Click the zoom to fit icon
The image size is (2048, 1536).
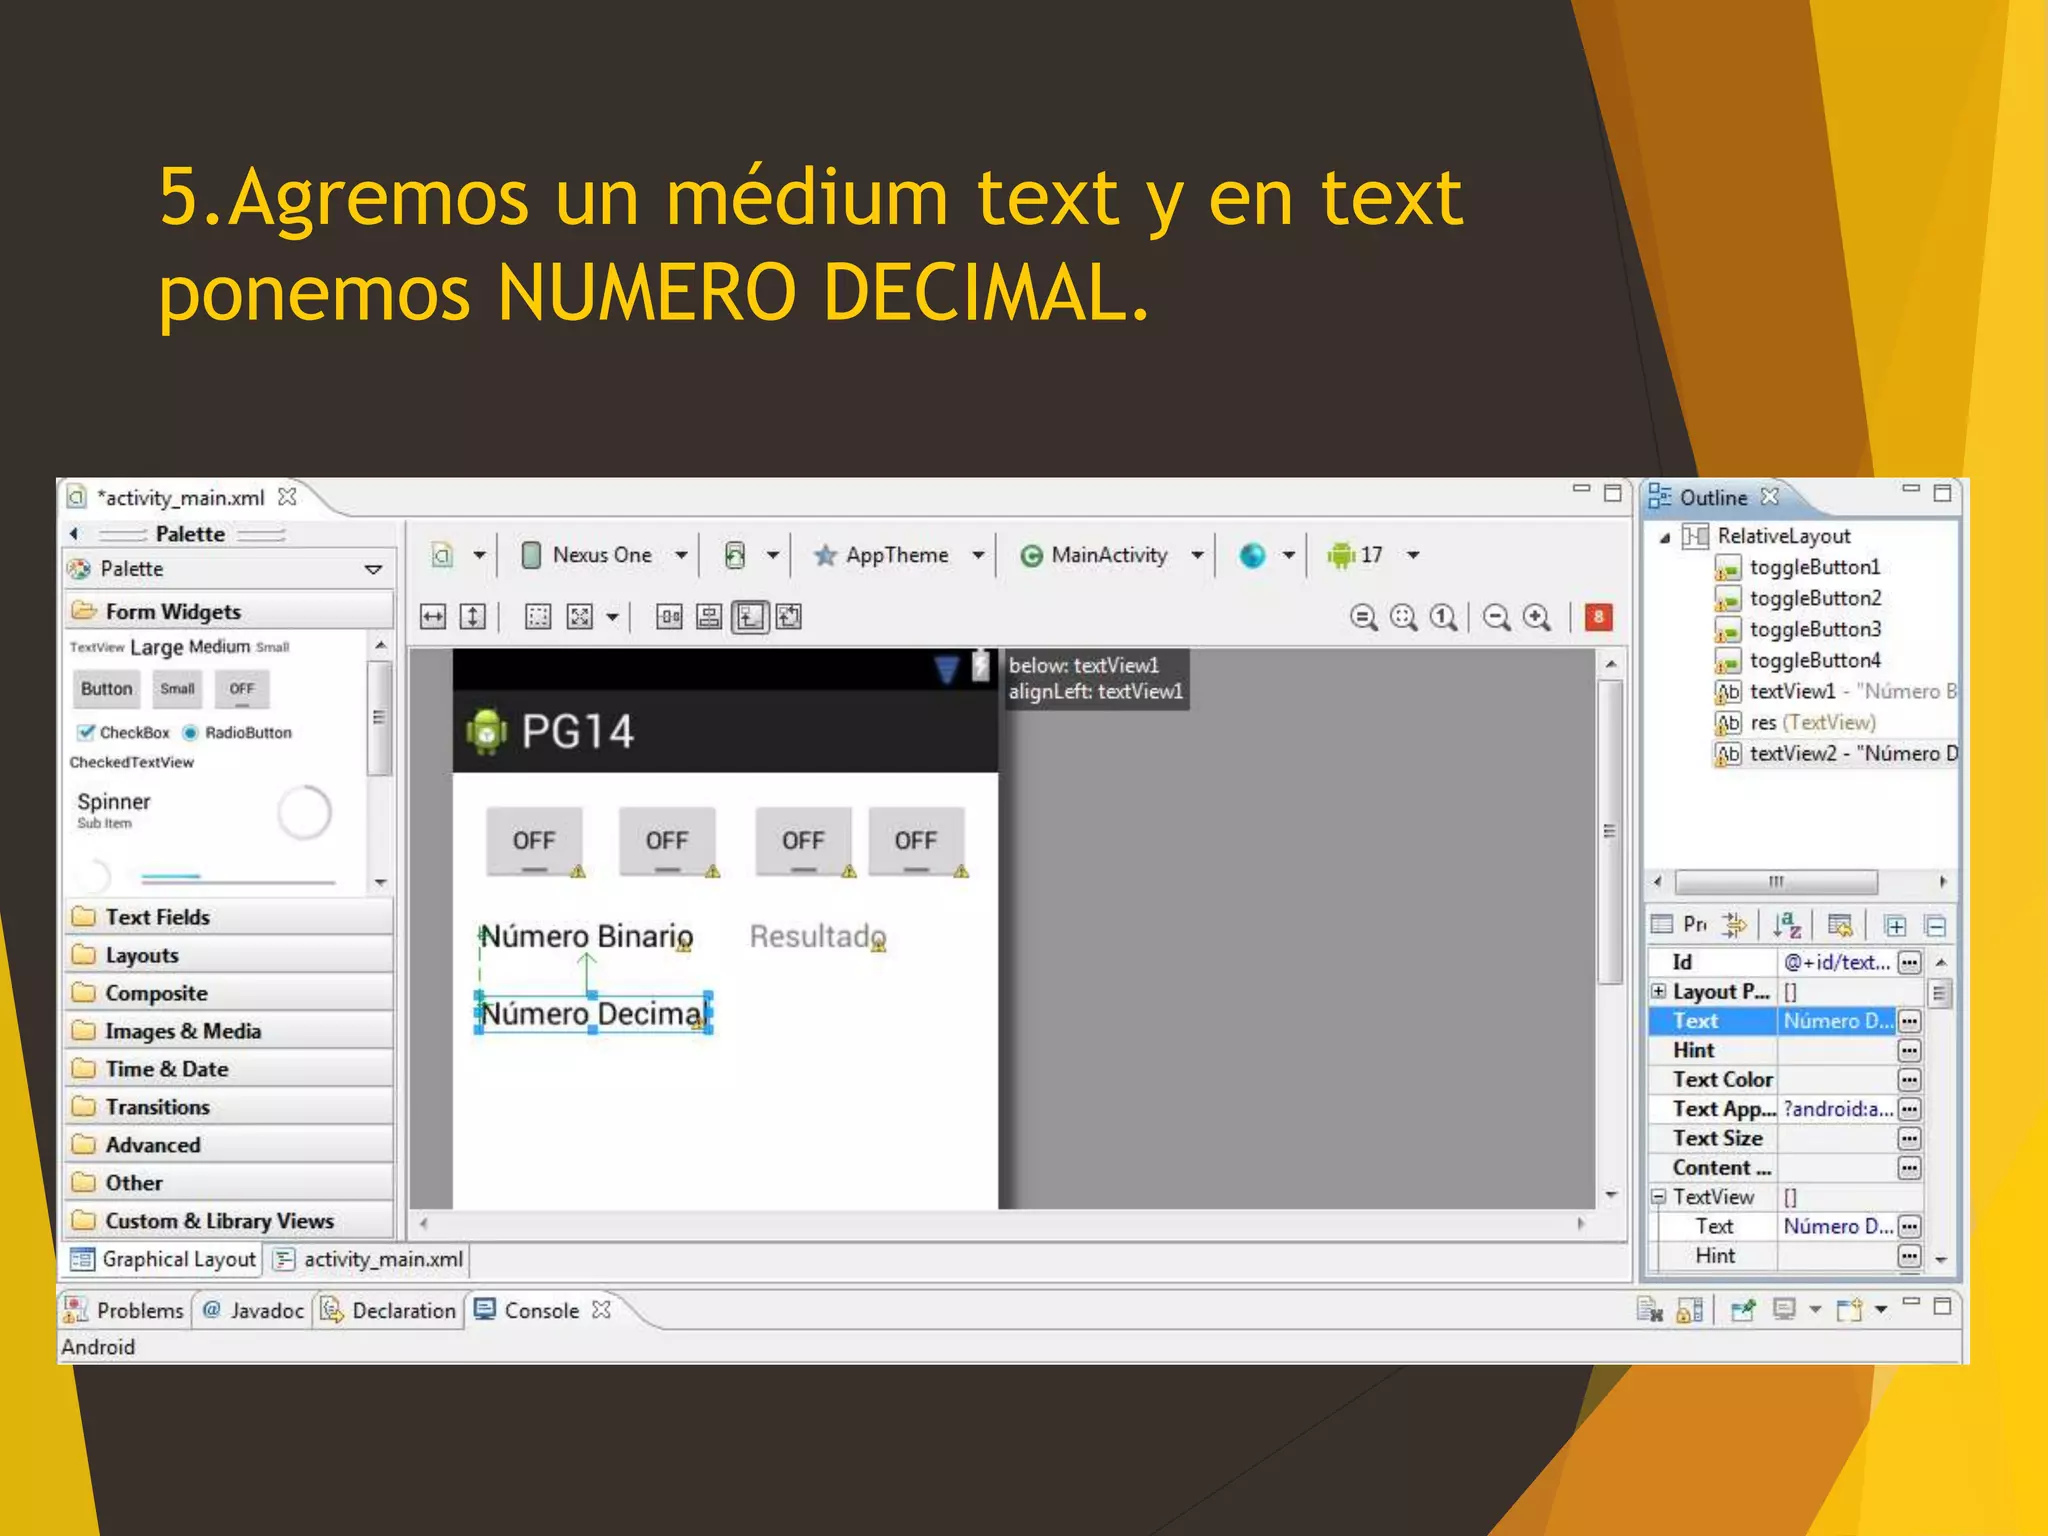point(1404,617)
